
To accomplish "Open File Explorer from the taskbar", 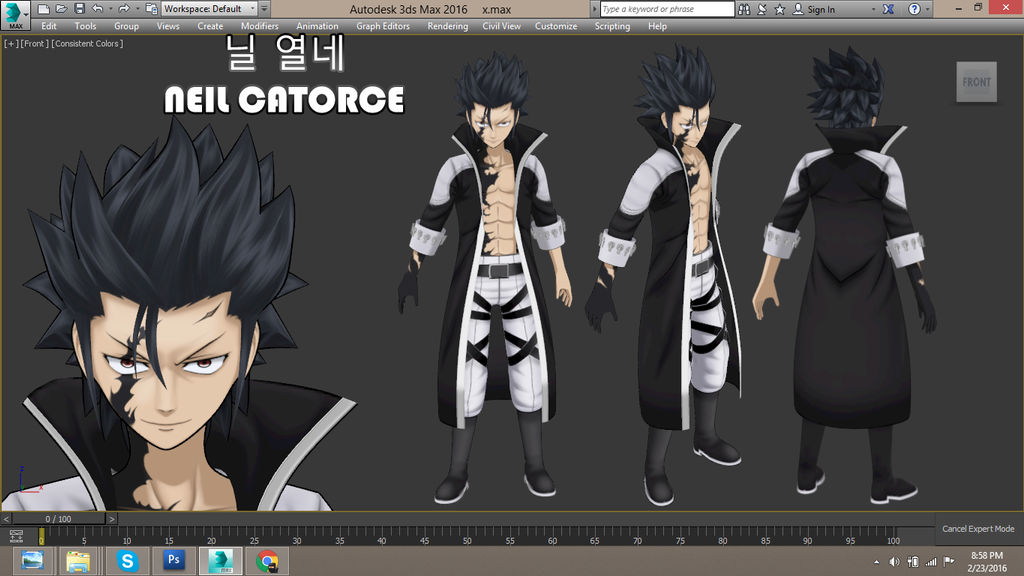I will pos(78,561).
